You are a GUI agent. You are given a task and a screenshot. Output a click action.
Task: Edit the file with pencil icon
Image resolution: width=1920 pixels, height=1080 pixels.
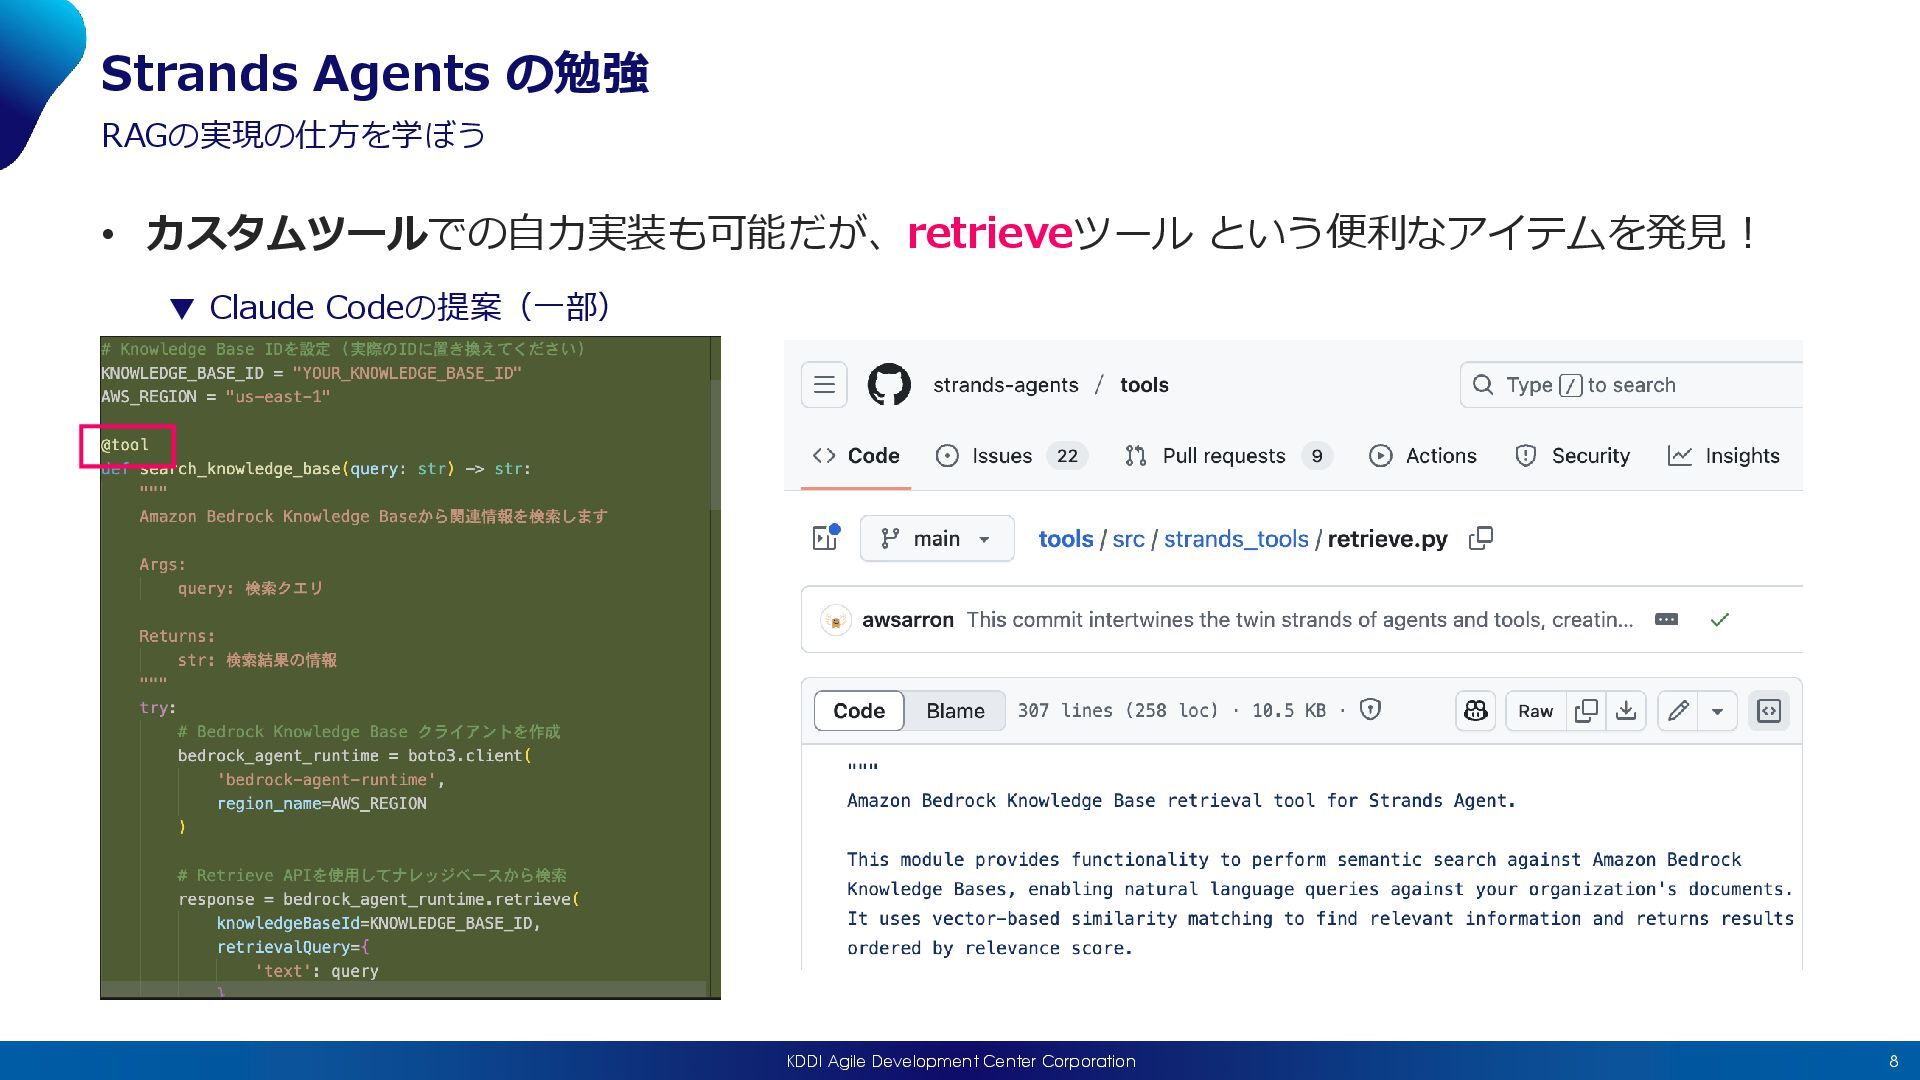(1678, 711)
